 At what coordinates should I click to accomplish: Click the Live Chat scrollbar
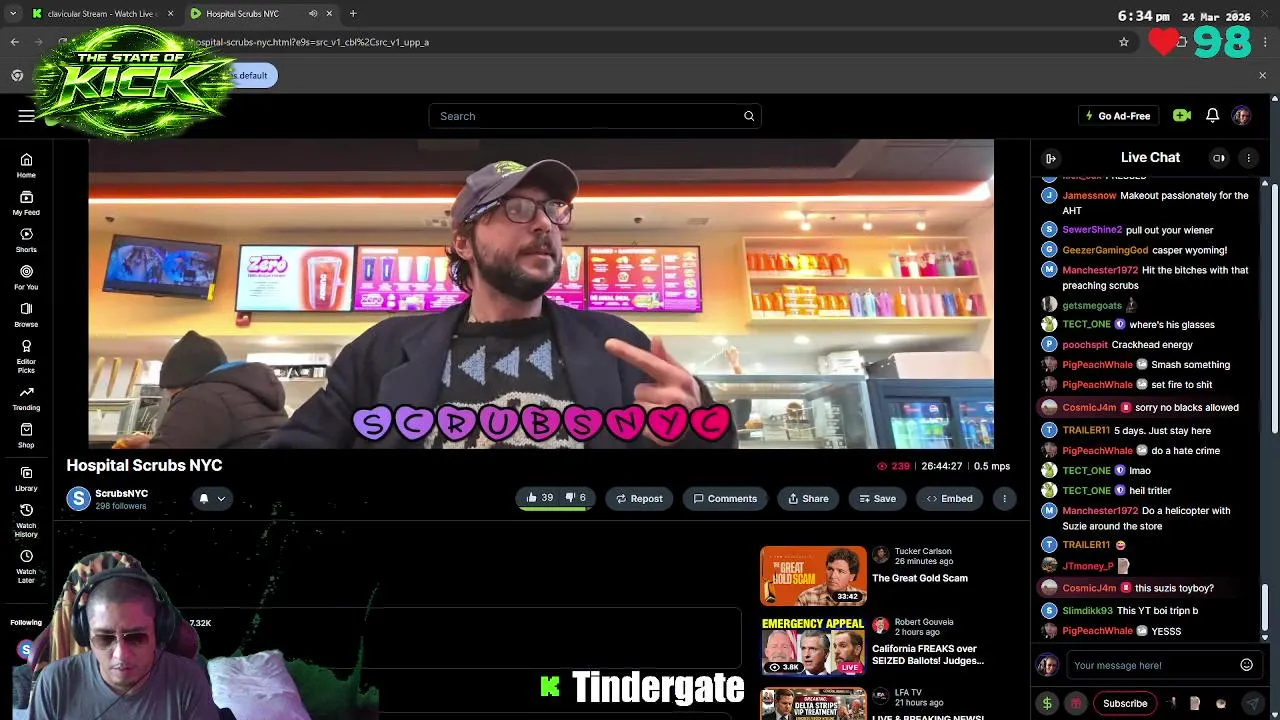(x=1265, y=608)
